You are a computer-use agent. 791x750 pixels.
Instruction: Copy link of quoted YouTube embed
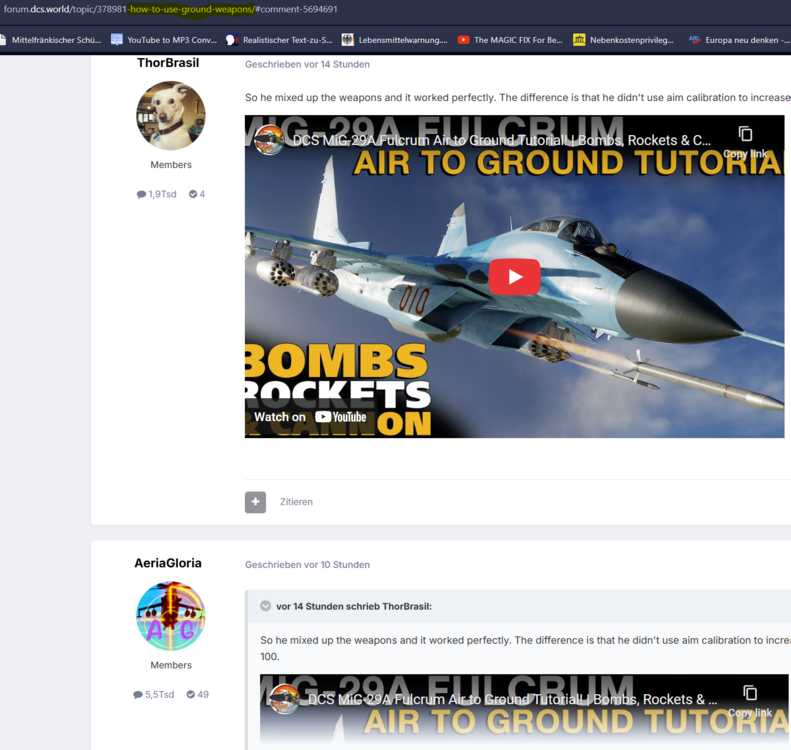click(750, 701)
